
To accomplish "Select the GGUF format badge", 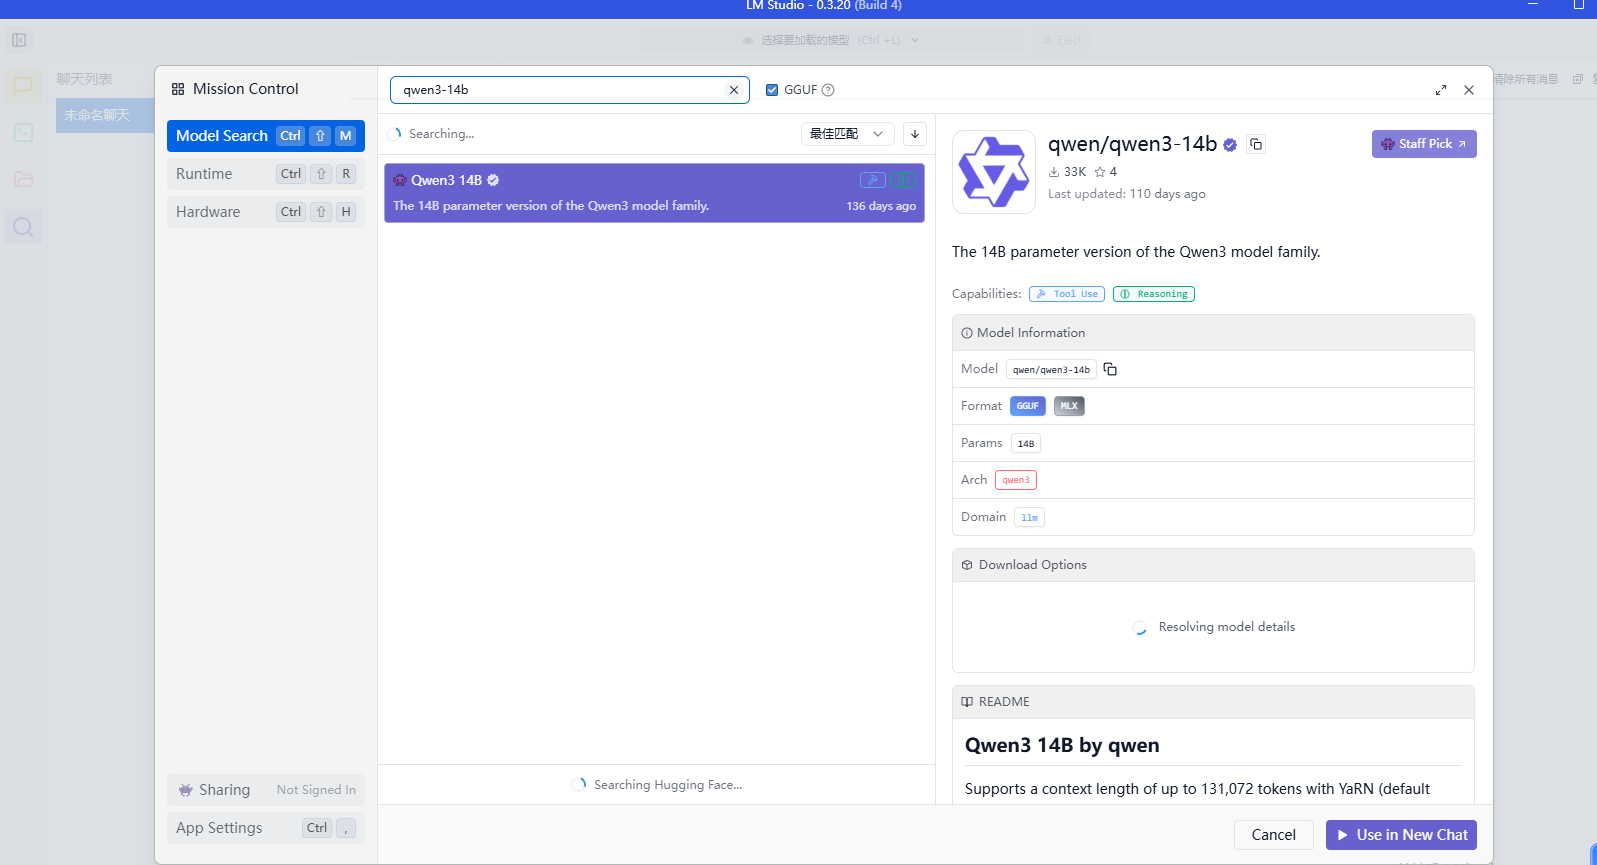I will (1027, 406).
